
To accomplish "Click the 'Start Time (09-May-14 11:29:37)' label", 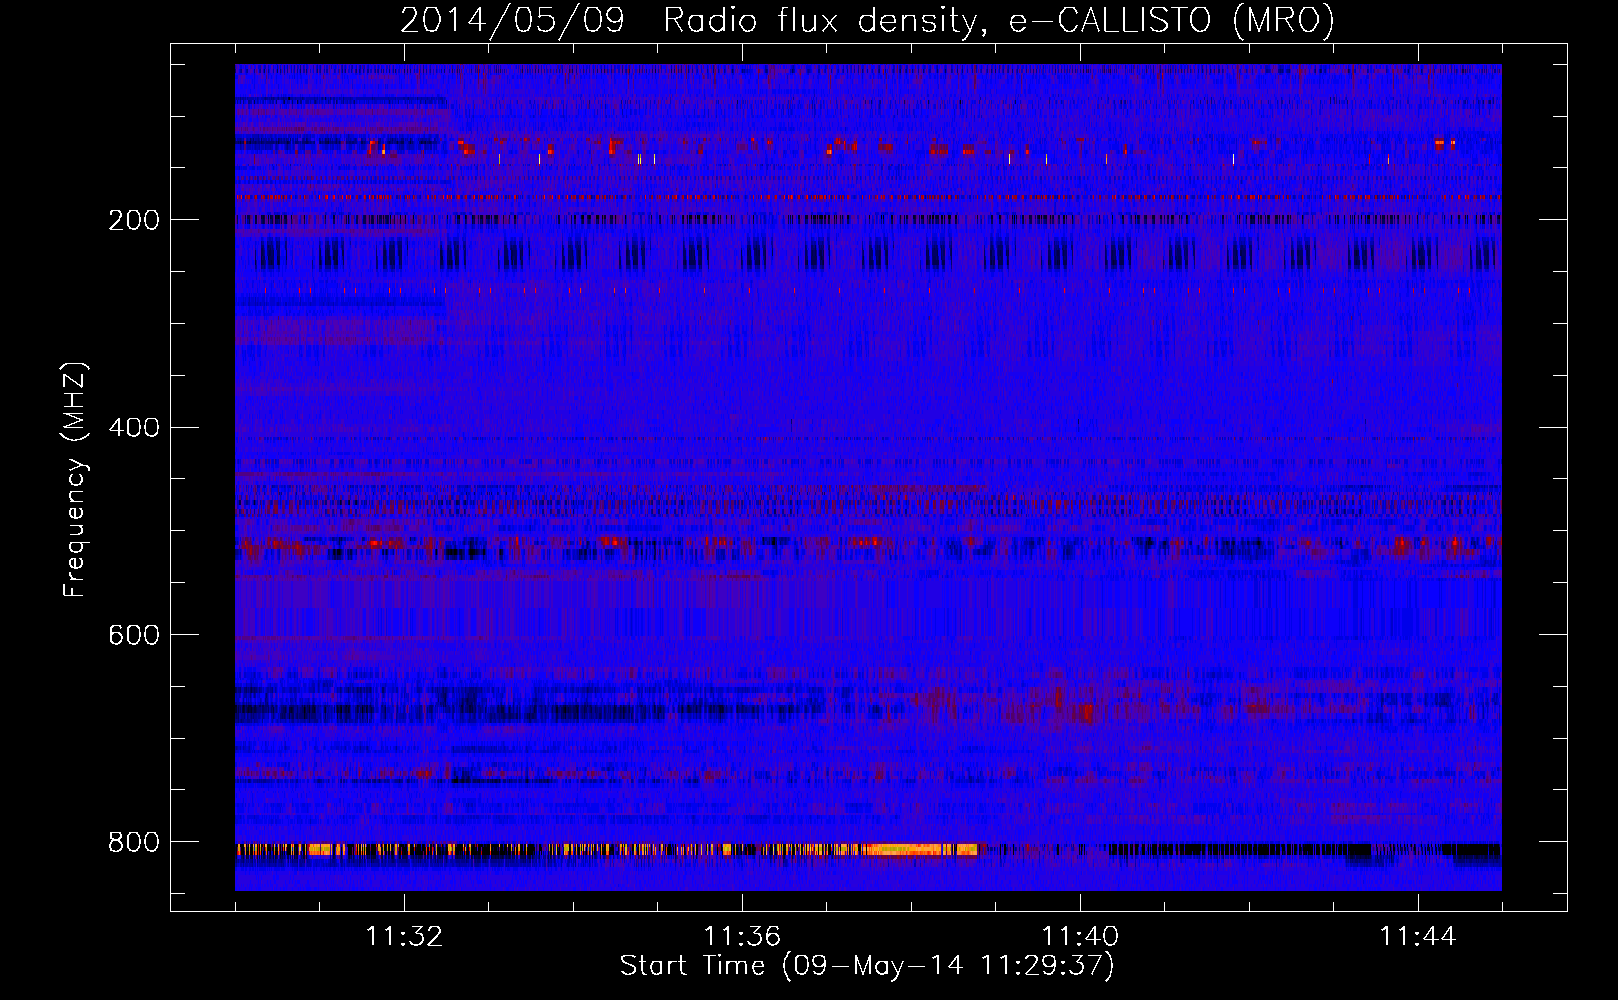I will (867, 965).
